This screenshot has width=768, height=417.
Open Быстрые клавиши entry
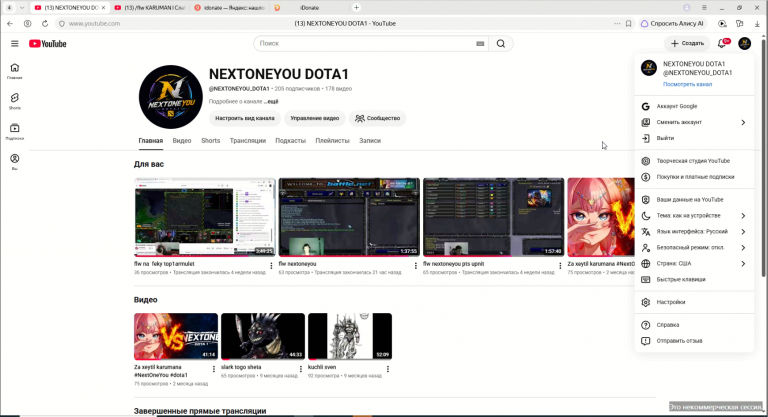(x=694, y=279)
